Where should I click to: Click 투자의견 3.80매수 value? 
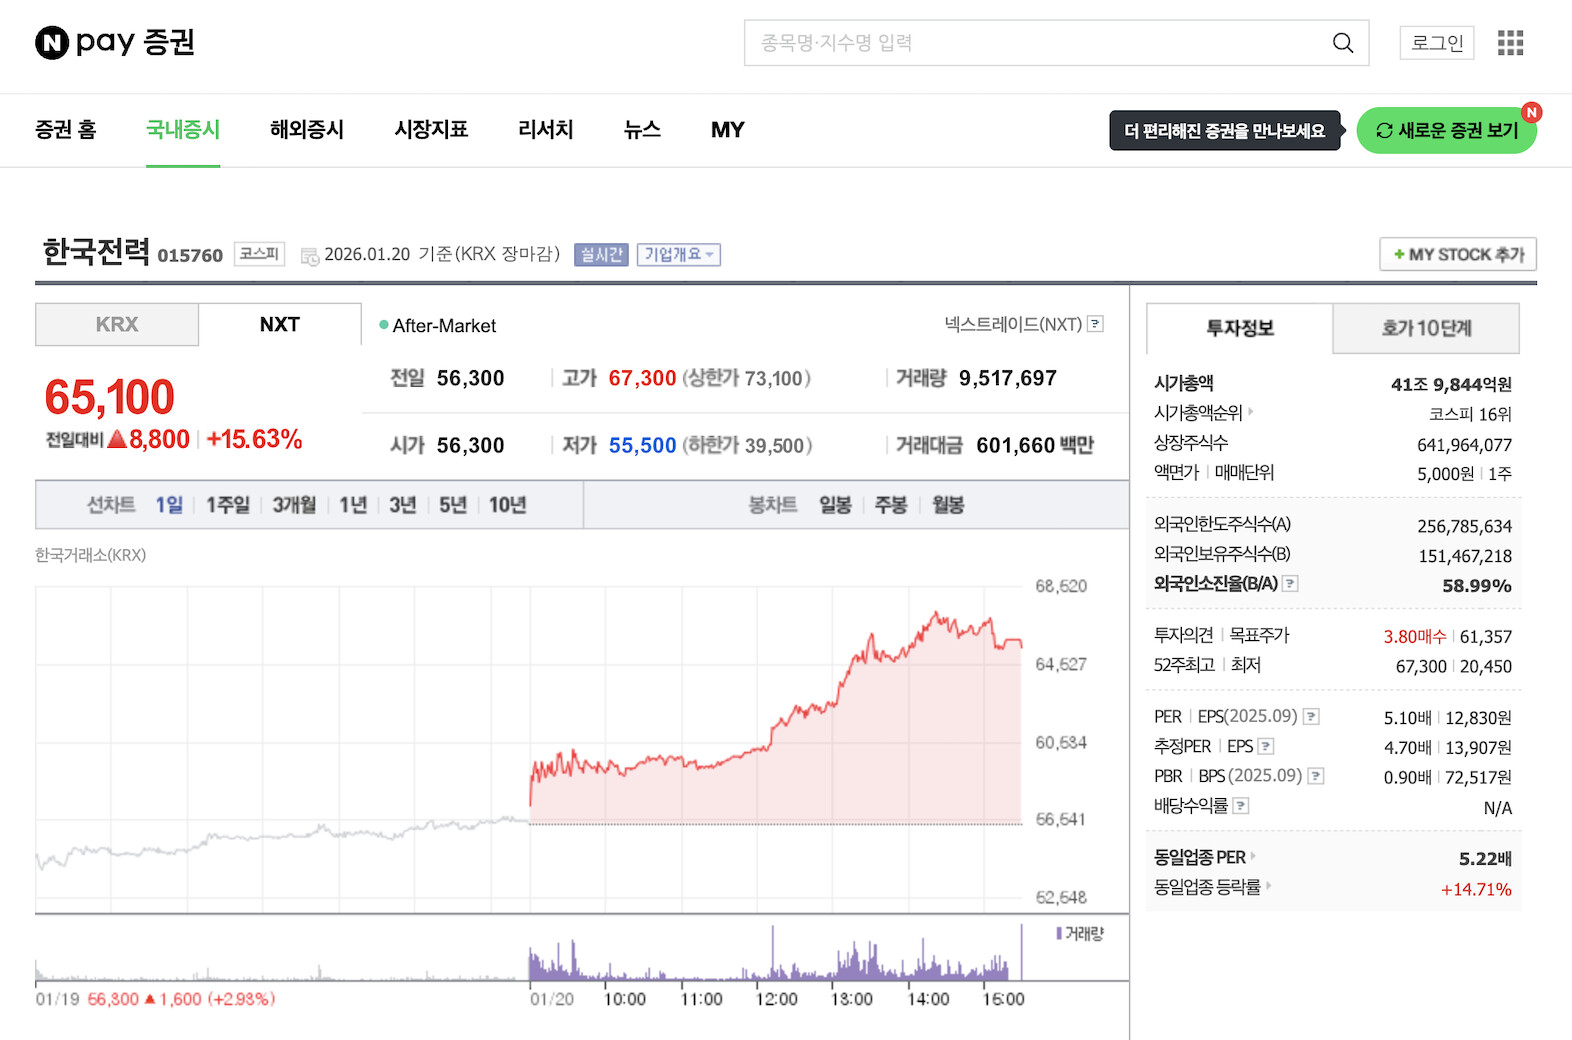pos(1415,637)
